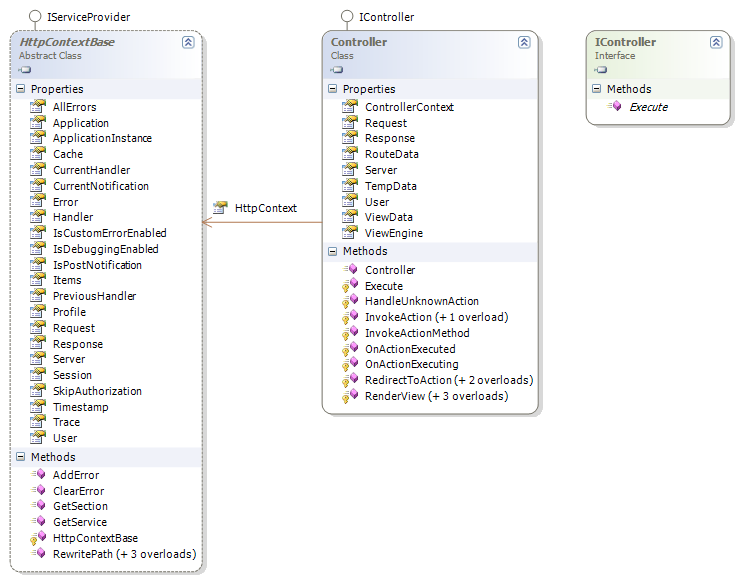The width and height of the screenshot is (739, 580).
Task: Select the RewritePath method icon
Action: 38,553
